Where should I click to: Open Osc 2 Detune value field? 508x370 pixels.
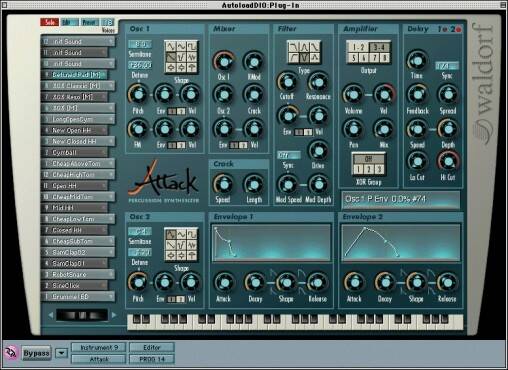coord(140,252)
